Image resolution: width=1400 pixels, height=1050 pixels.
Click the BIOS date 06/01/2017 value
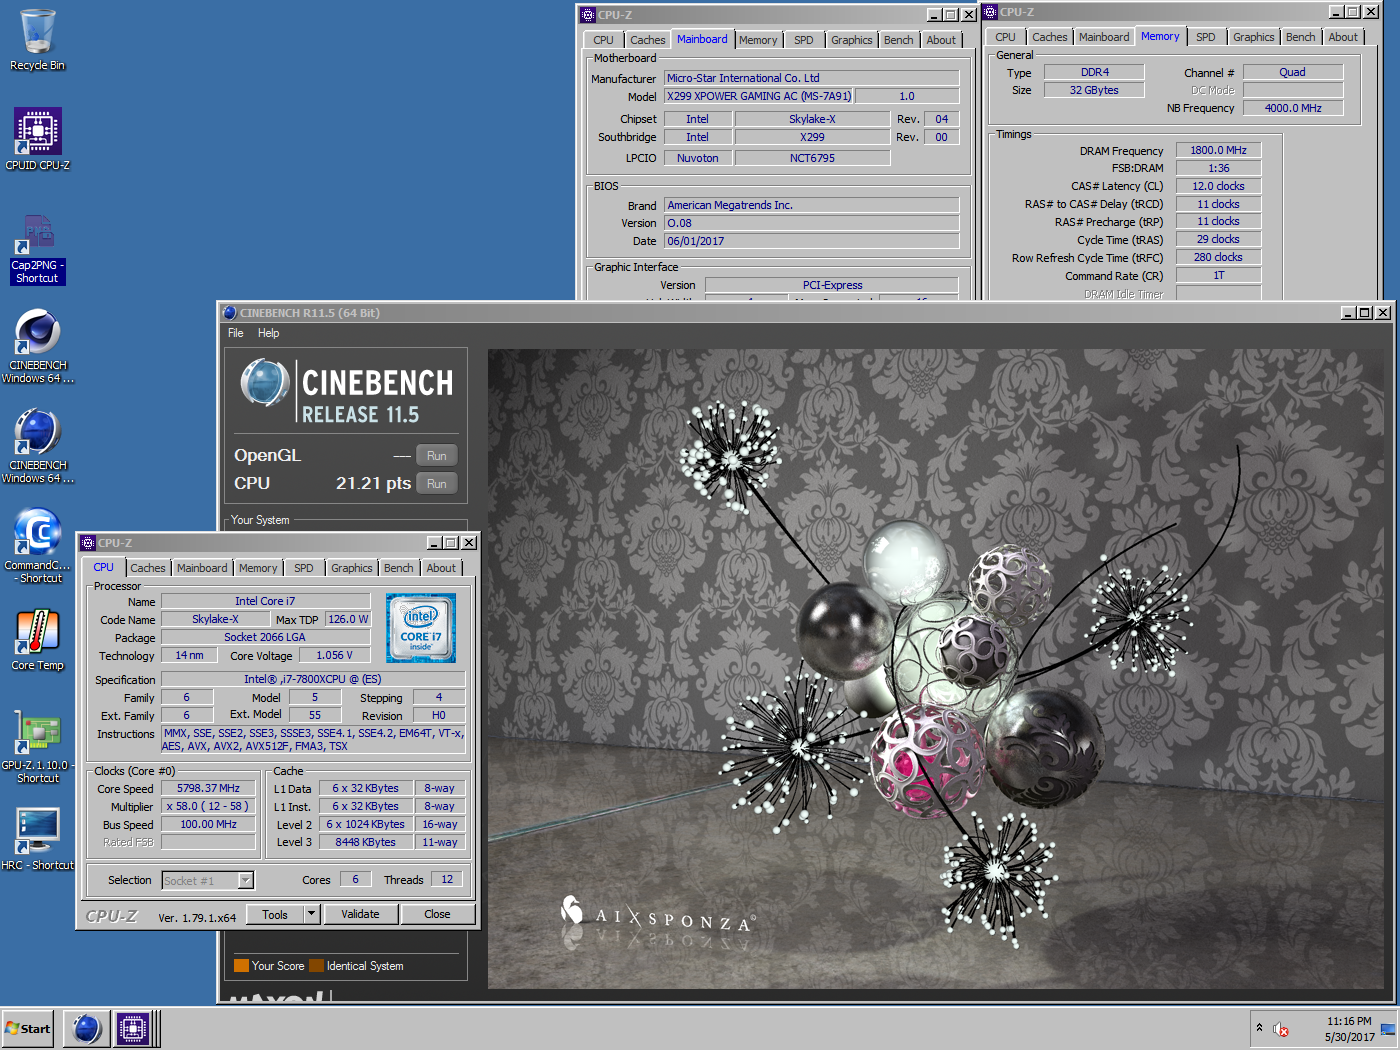(x=811, y=241)
